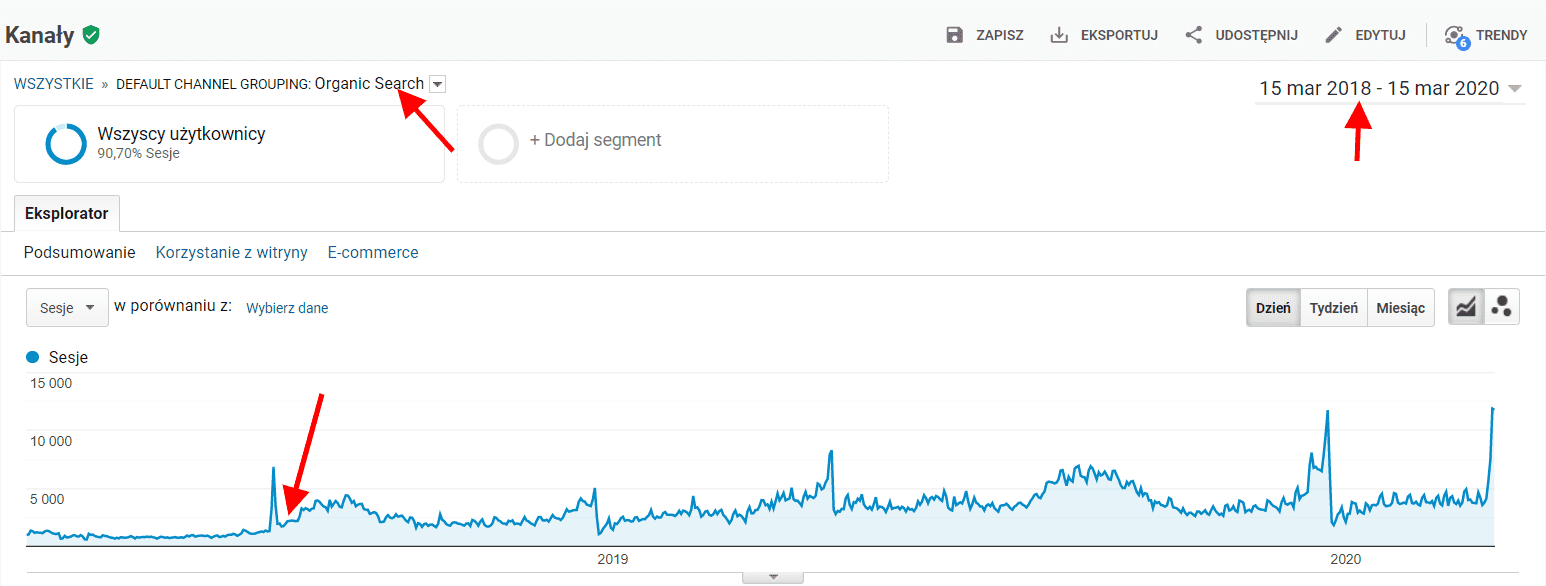Click the green verified shield icon
The width and height of the screenshot is (1546, 586).
(x=91, y=35)
